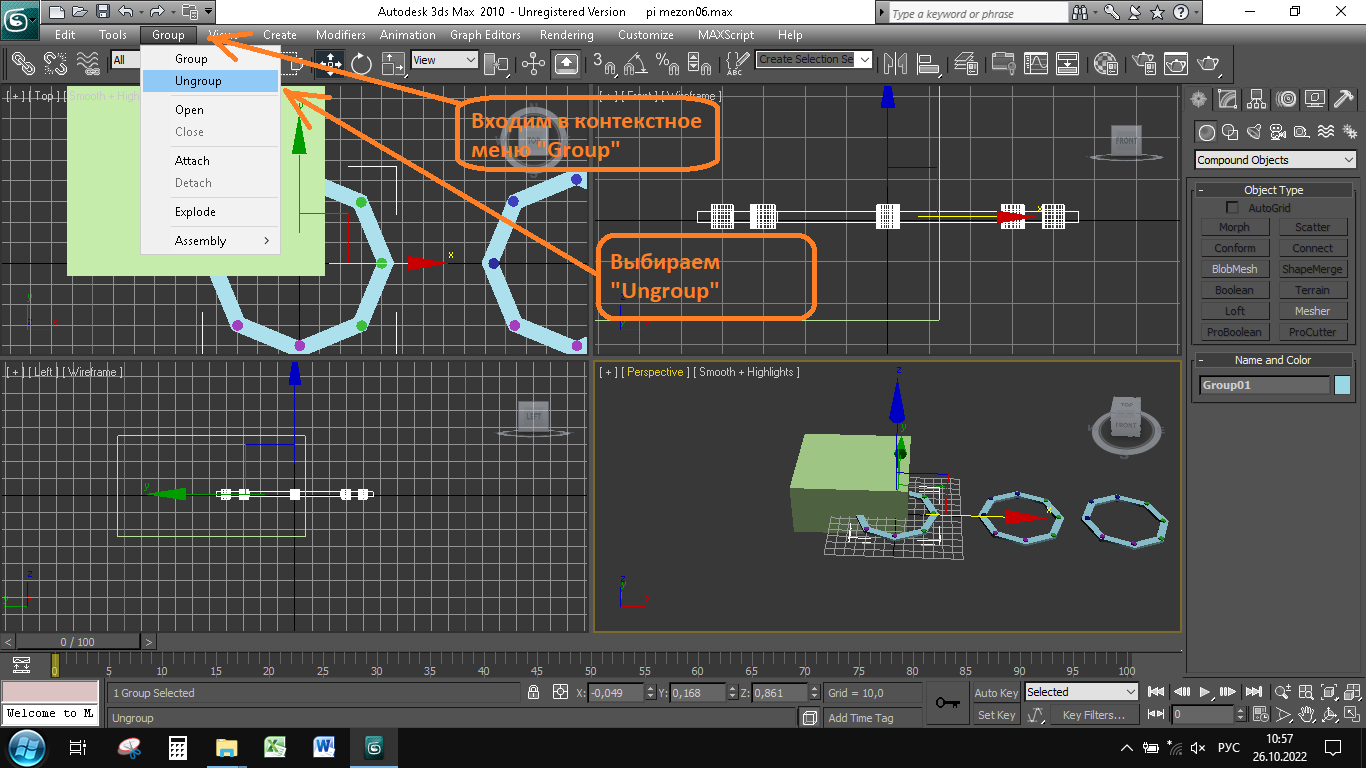Select the Shapes category icon
The width and height of the screenshot is (1366, 768).
(x=1231, y=132)
